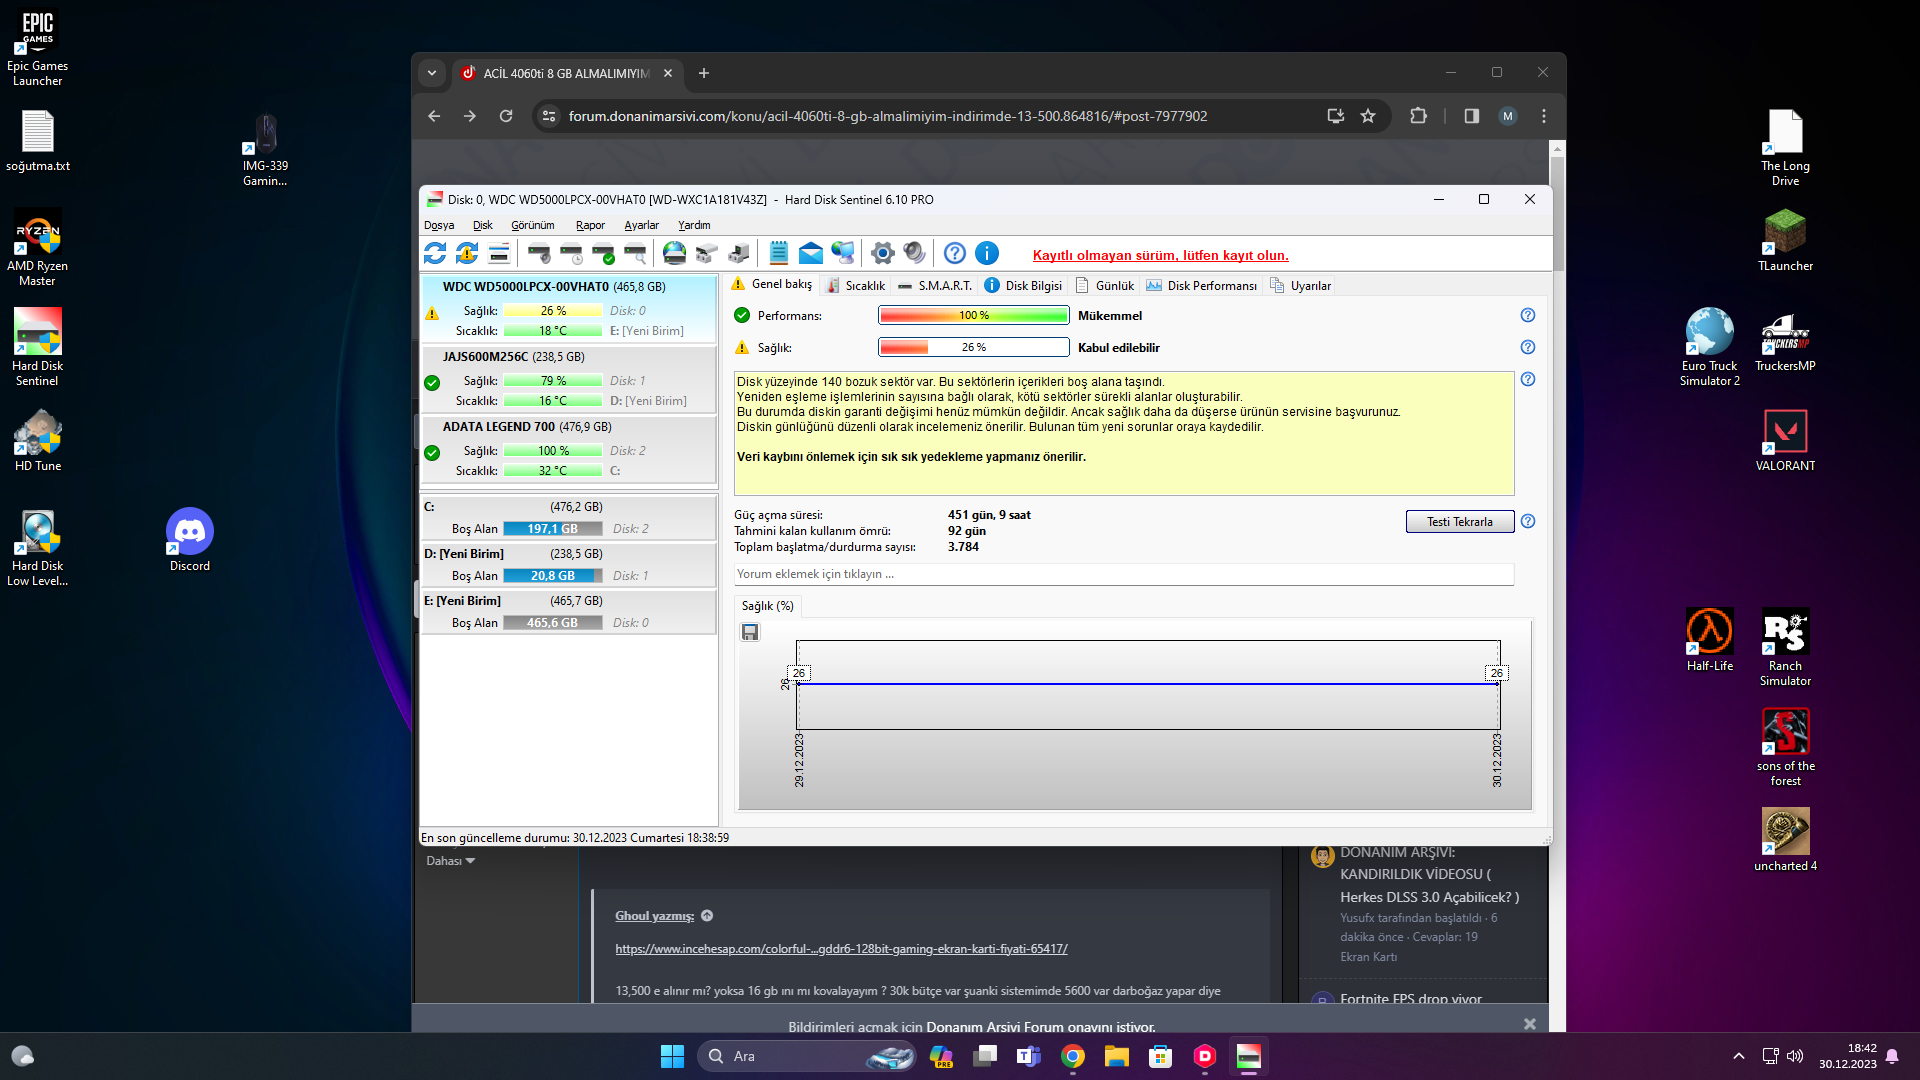Click the disk with binoculars icon
This screenshot has height=1080, width=1920.
point(707,253)
